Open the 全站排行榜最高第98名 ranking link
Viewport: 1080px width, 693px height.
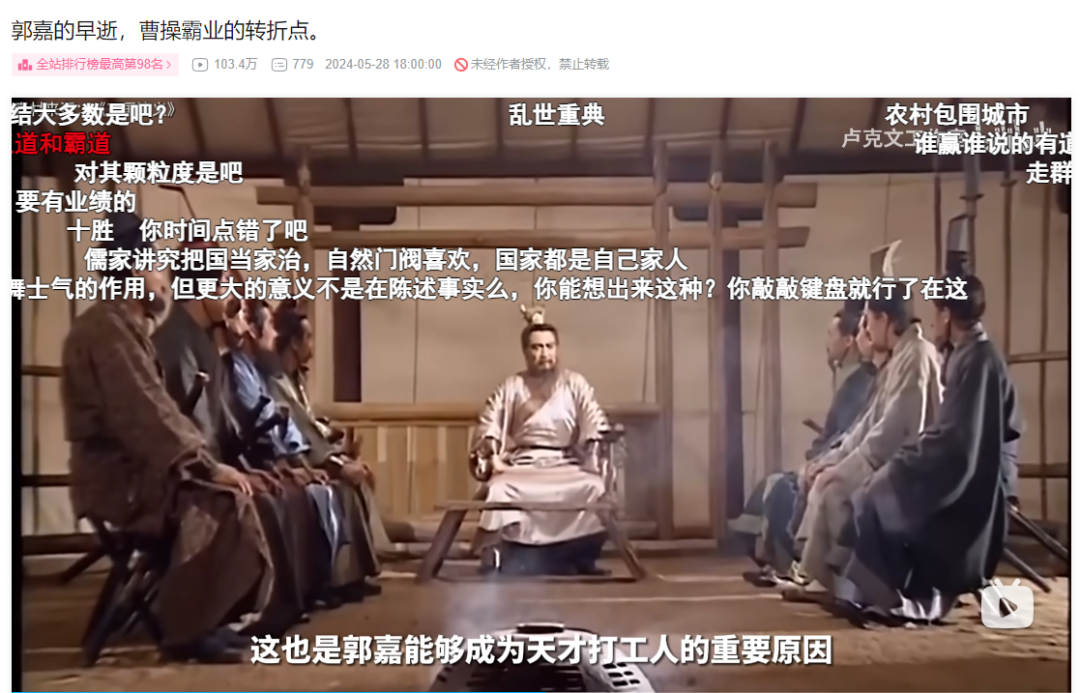(95, 65)
